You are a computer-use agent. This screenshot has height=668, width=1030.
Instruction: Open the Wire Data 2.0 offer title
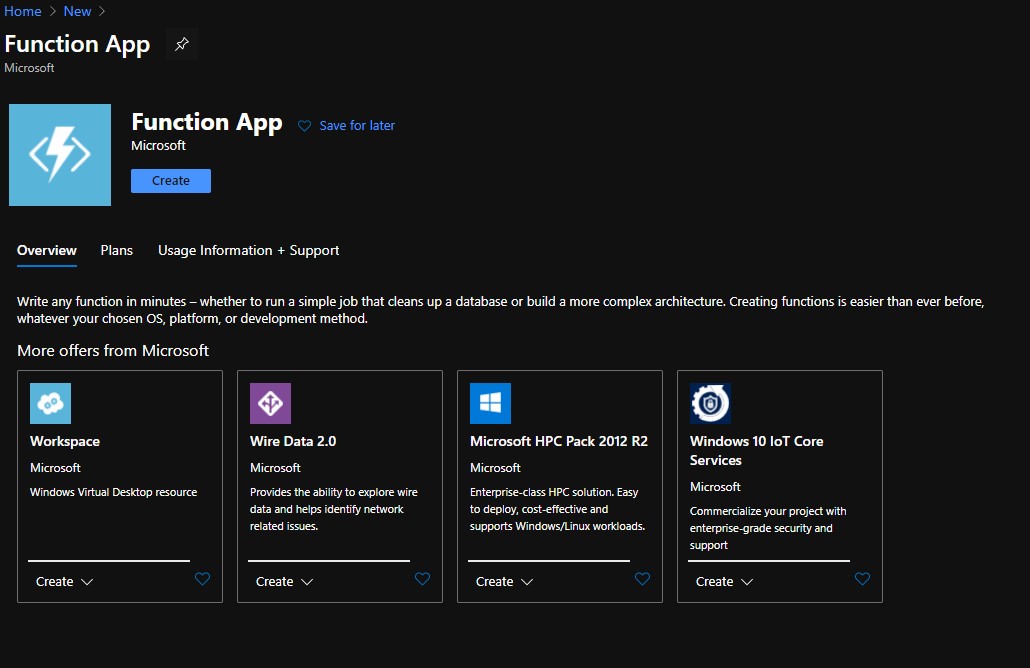(293, 441)
